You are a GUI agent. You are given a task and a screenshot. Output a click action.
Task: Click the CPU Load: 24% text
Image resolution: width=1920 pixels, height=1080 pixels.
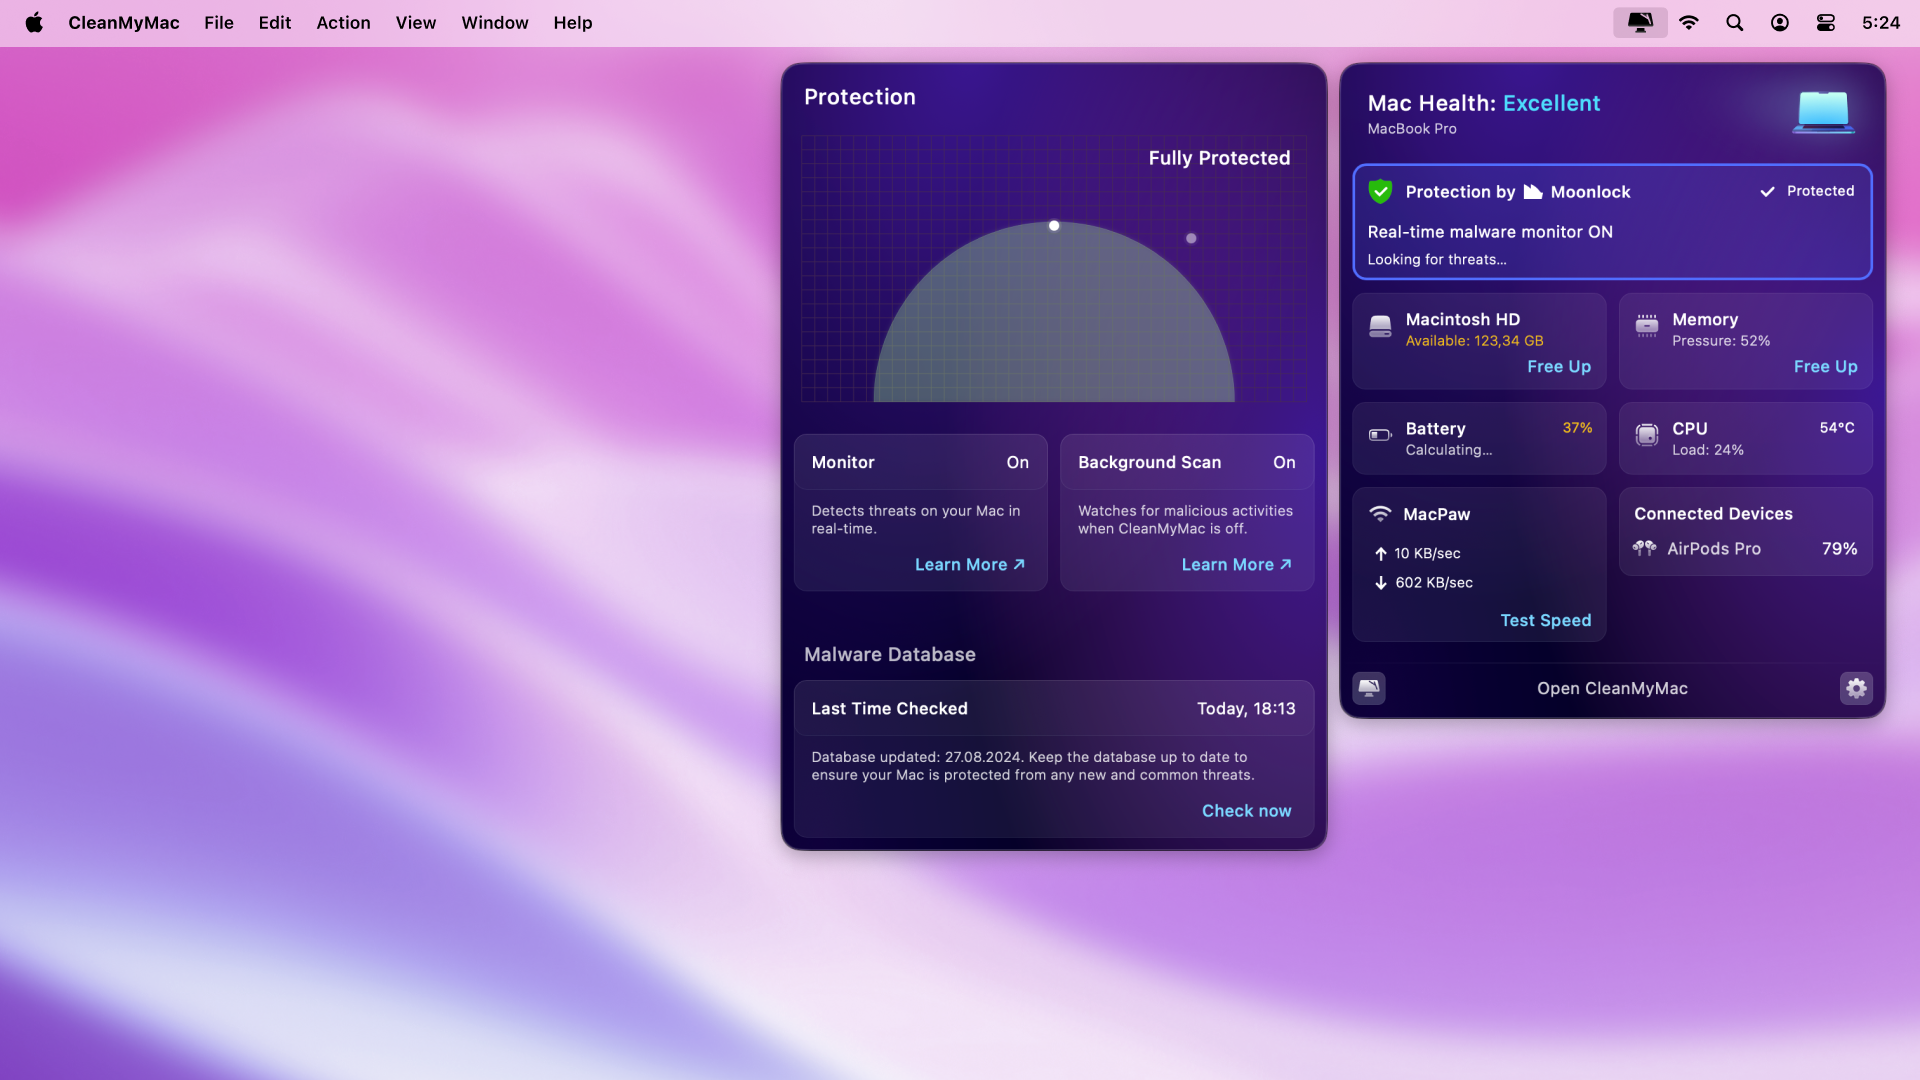pos(1708,450)
